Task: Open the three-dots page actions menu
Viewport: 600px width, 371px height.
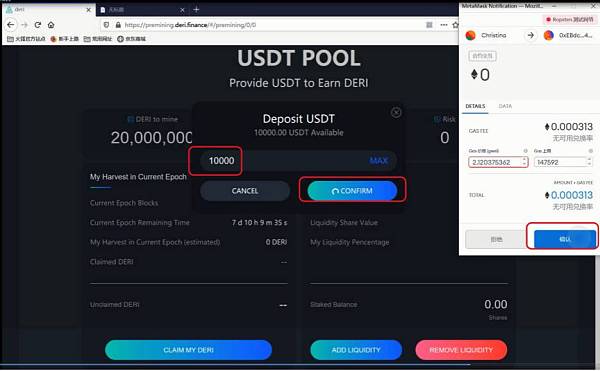Action: pos(443,25)
